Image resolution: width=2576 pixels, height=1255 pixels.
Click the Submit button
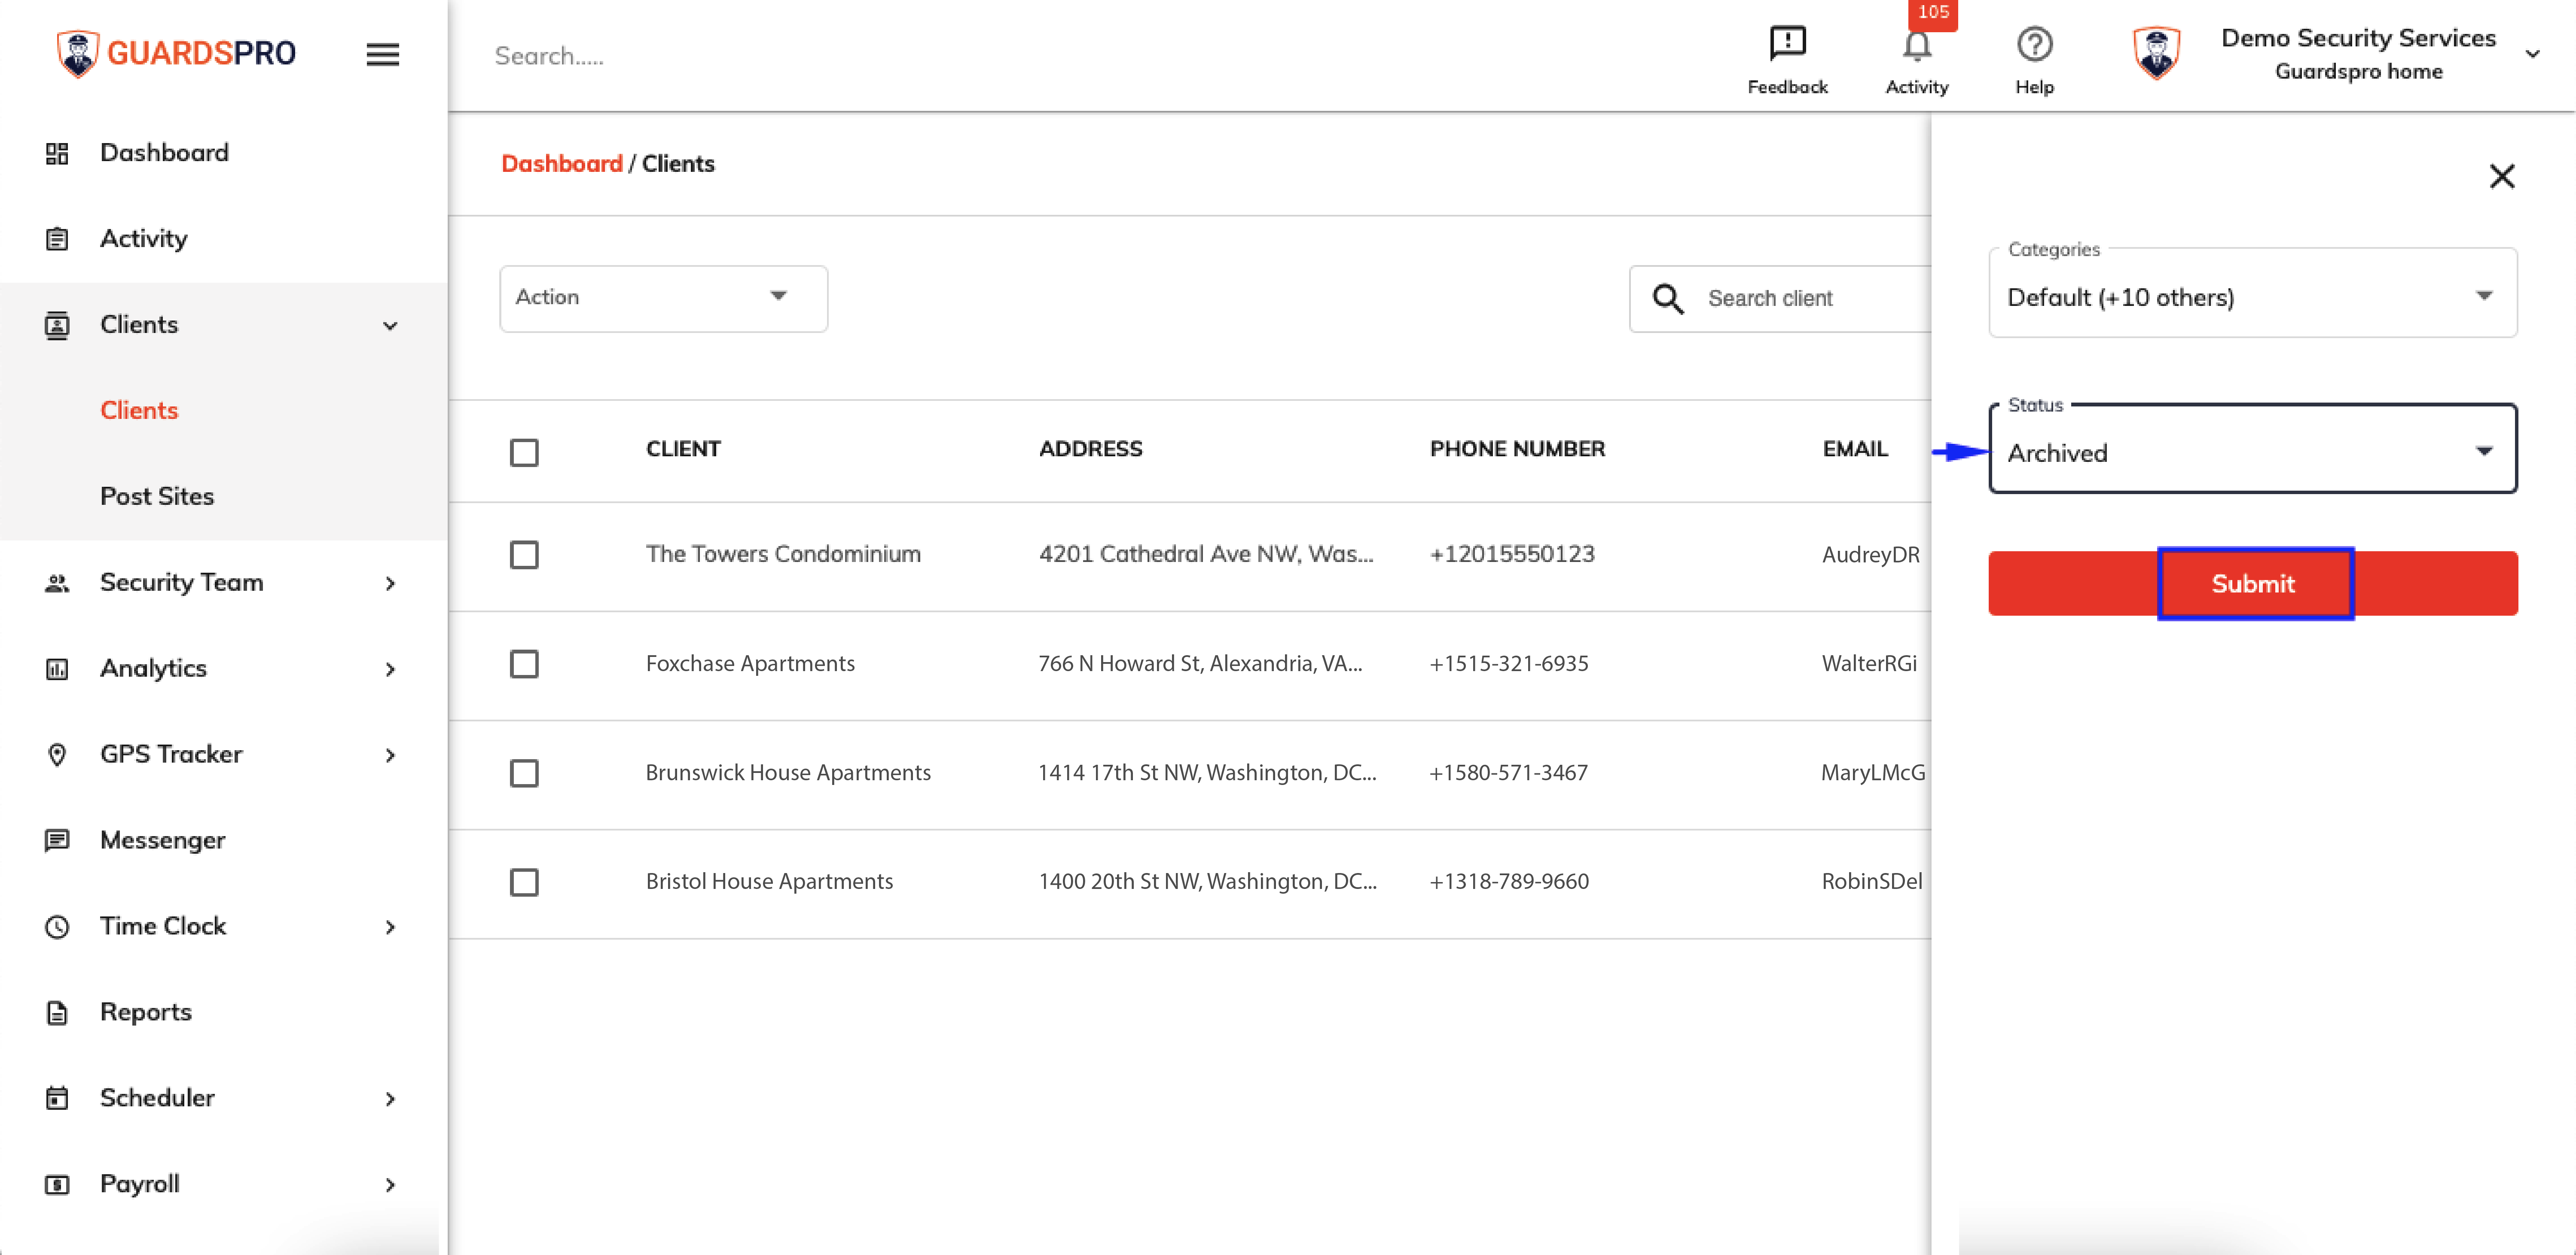point(2252,583)
